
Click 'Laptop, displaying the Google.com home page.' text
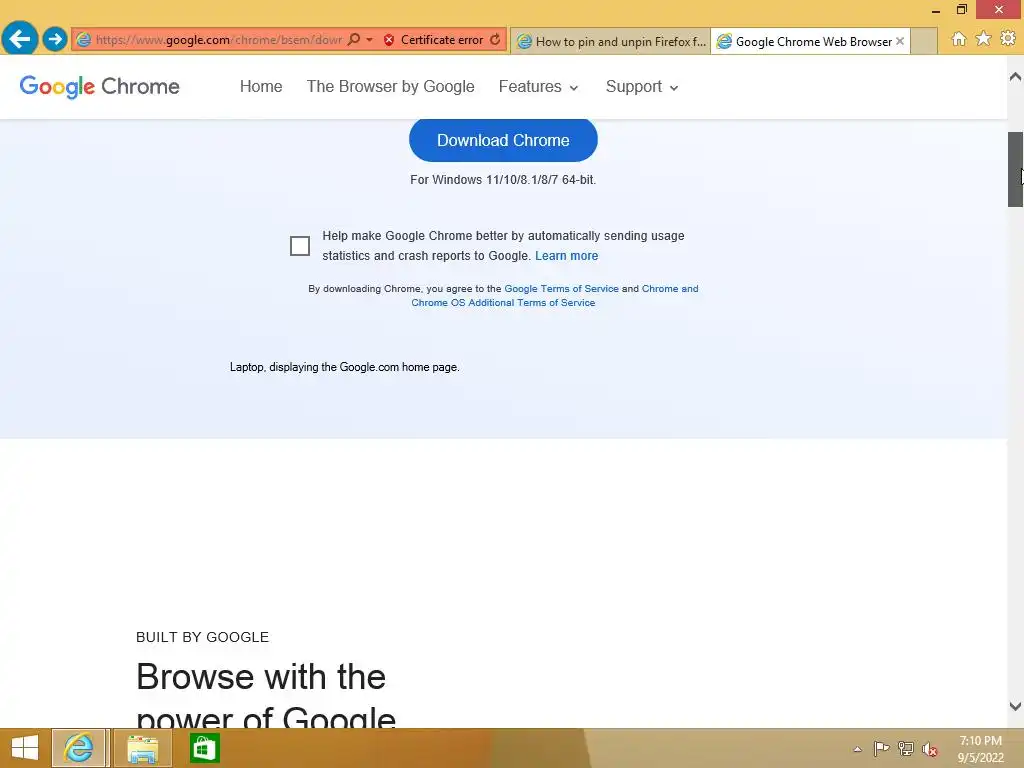(345, 367)
